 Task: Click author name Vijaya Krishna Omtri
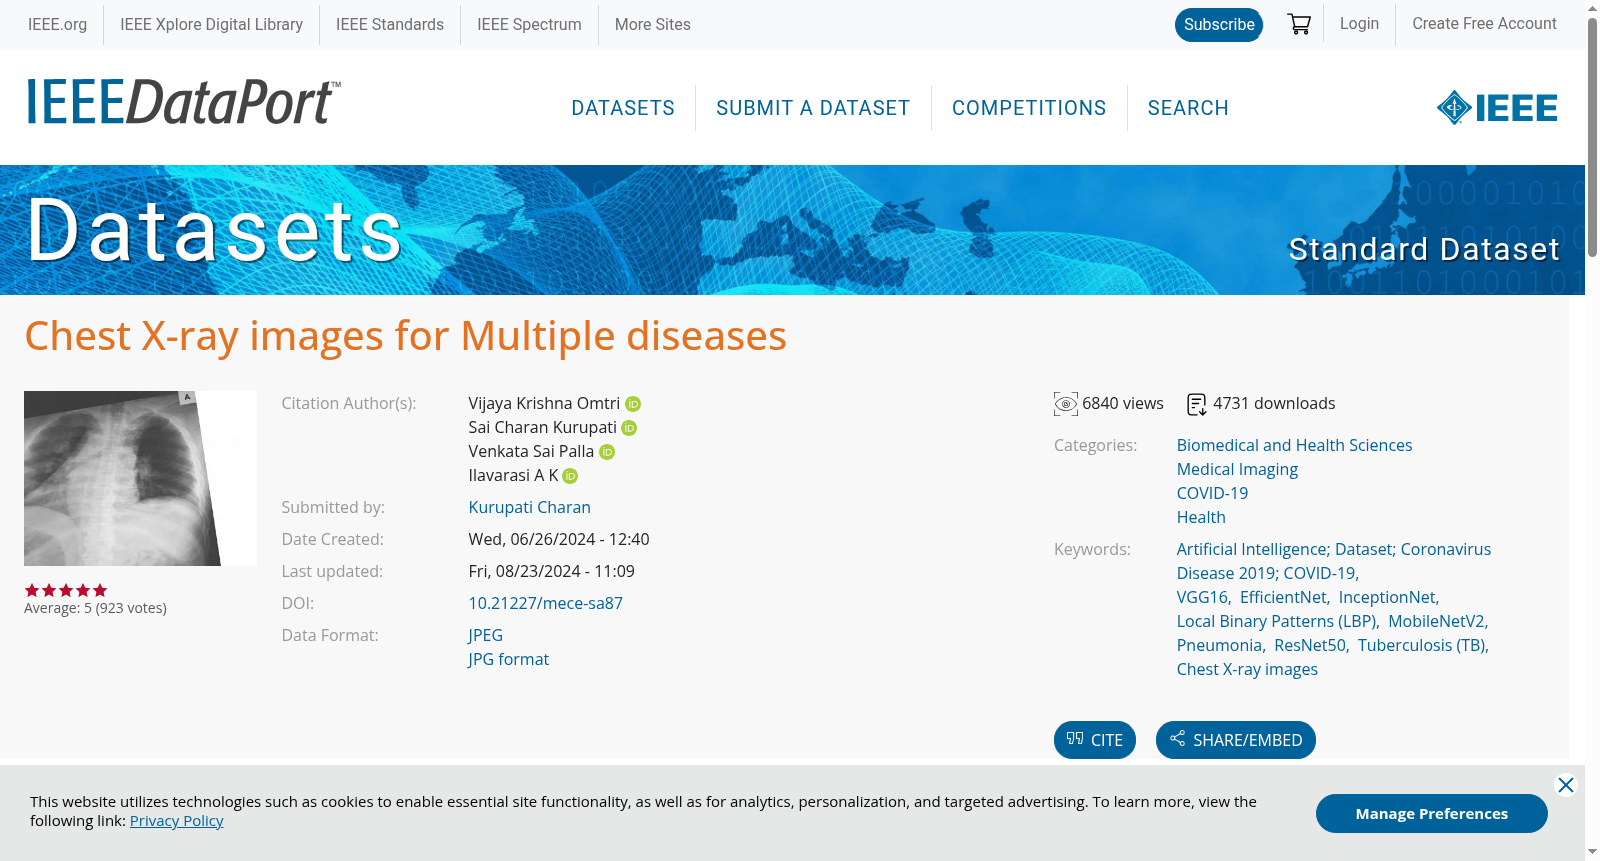[x=544, y=404]
